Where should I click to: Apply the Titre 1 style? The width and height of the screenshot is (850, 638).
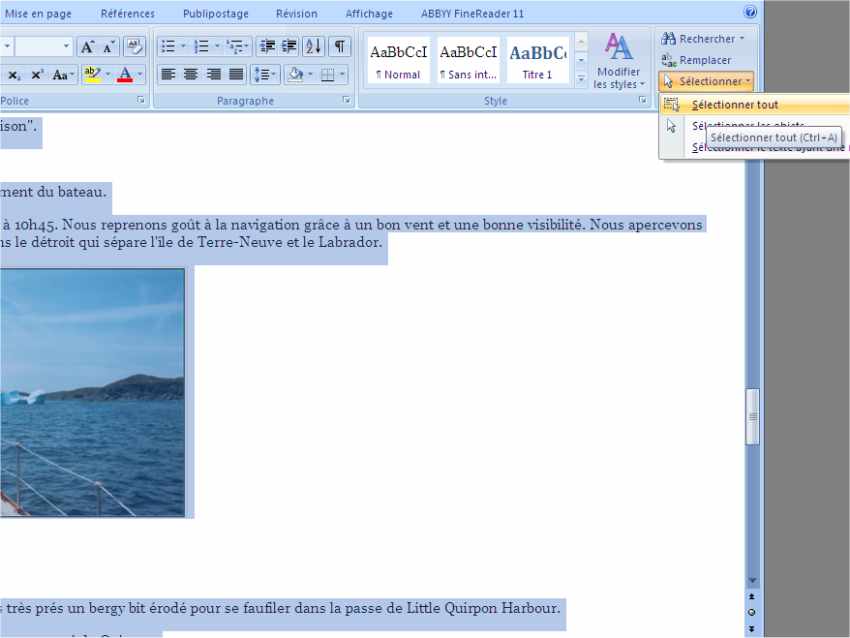(537, 60)
